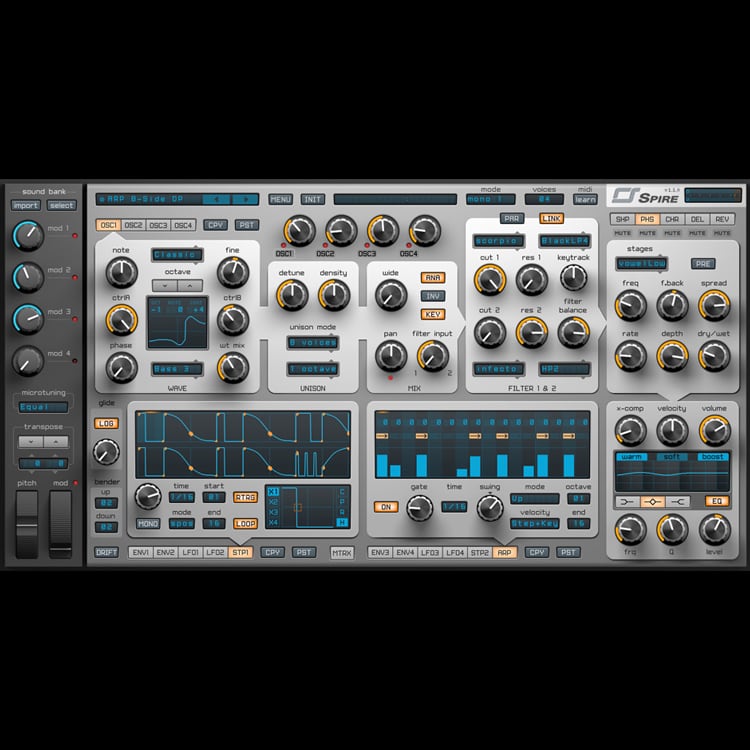
Task: Toggle the ANA button in the Mix section
Action: (433, 277)
